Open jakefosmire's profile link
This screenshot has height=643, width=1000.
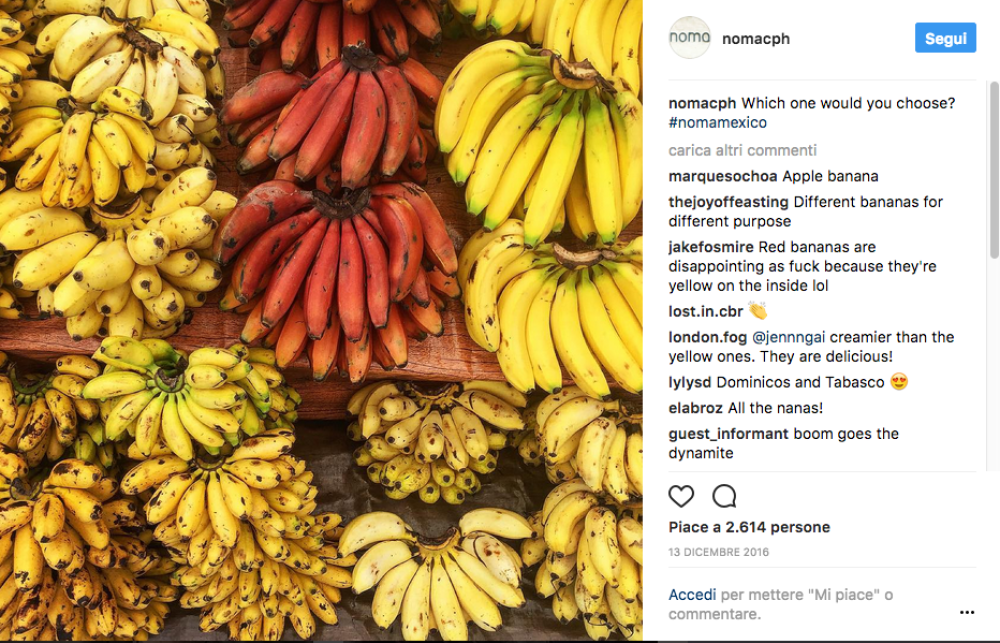tap(711, 247)
